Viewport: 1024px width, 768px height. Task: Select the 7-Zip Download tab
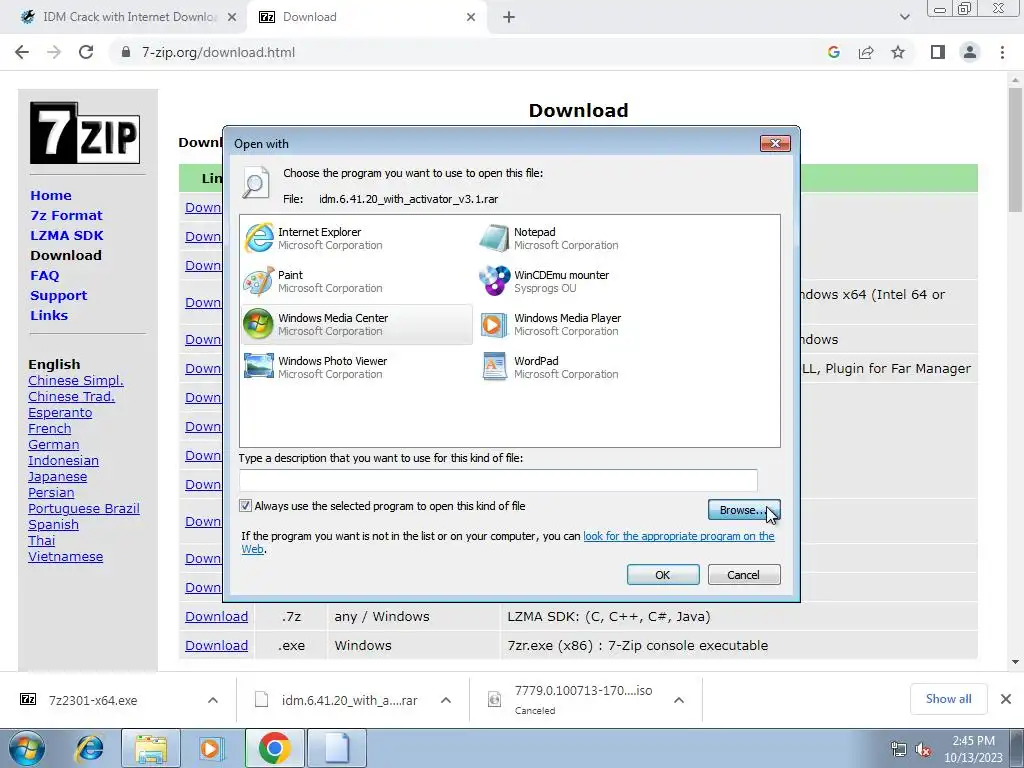(x=366, y=17)
